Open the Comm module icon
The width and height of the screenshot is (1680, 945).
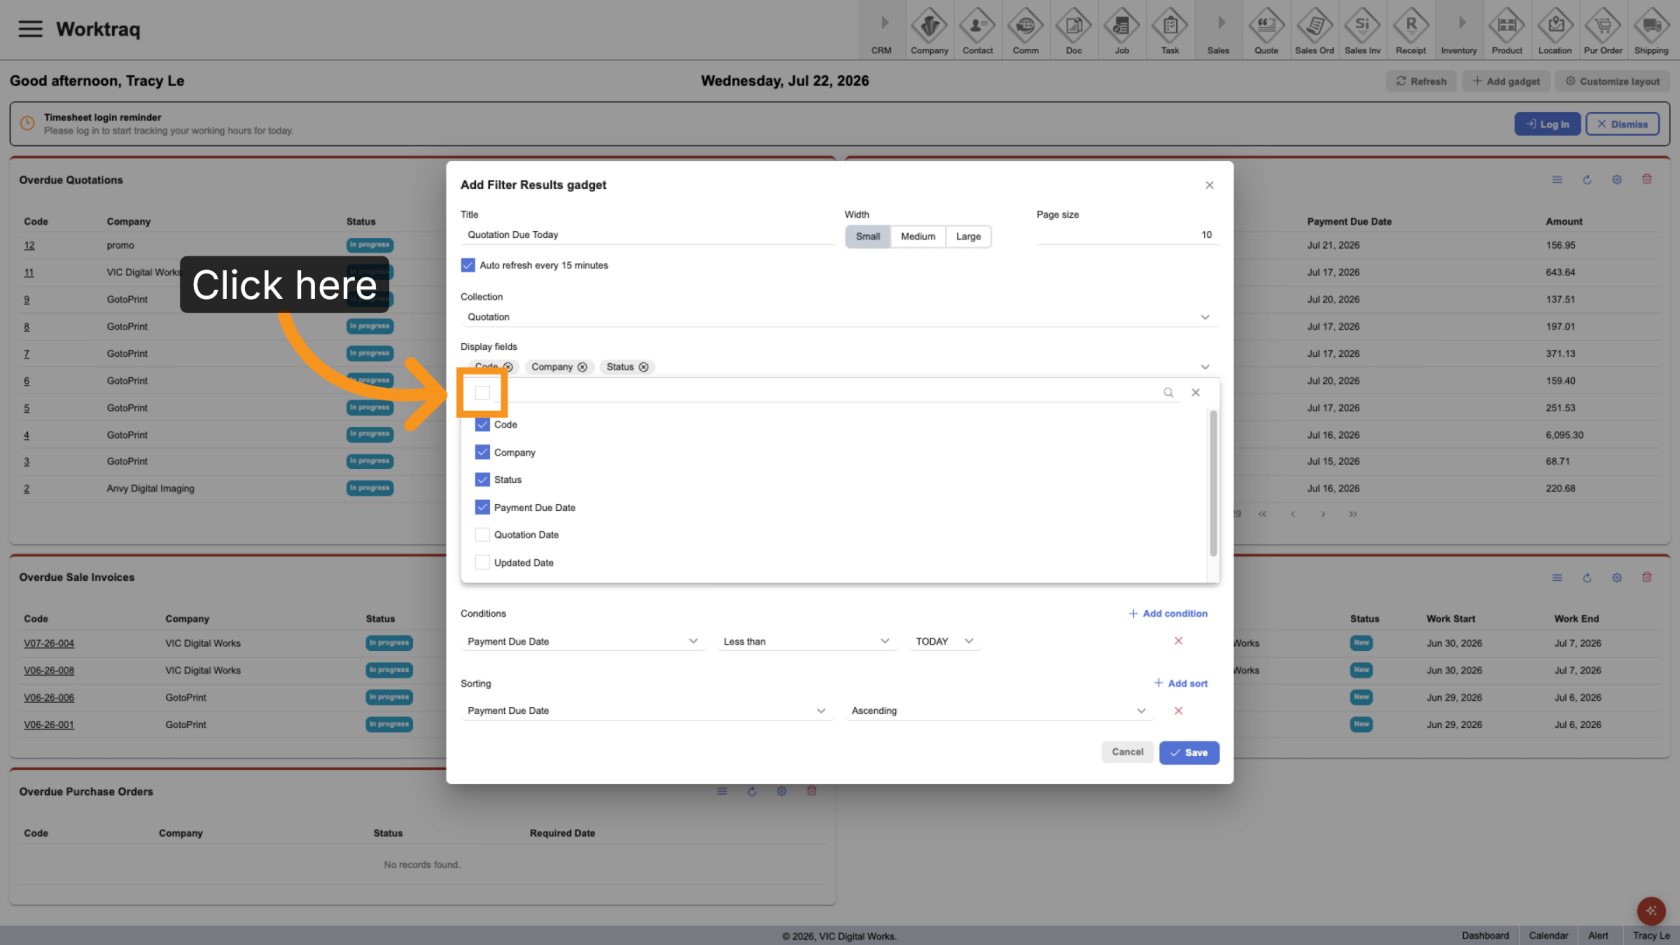pos(1025,31)
